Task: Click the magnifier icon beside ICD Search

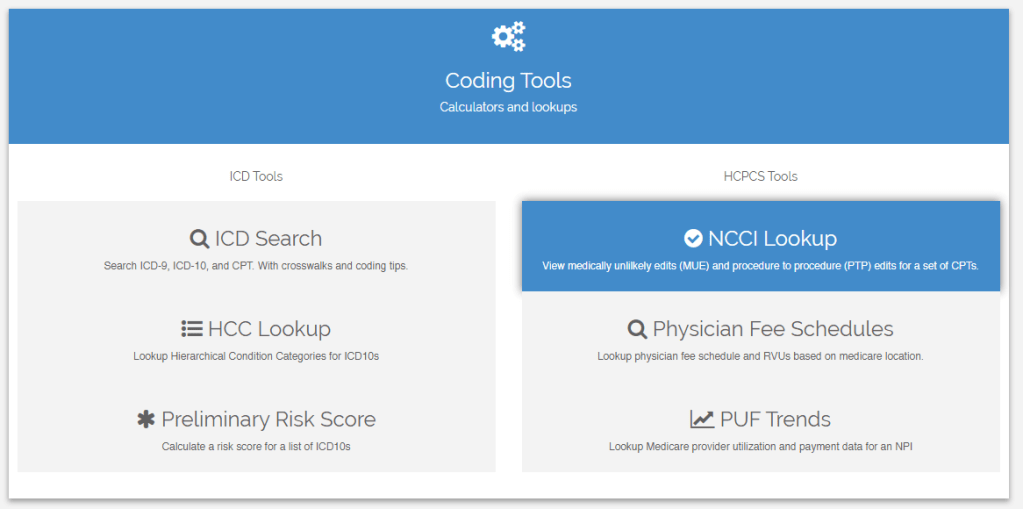Action: pyautogui.click(x=199, y=239)
